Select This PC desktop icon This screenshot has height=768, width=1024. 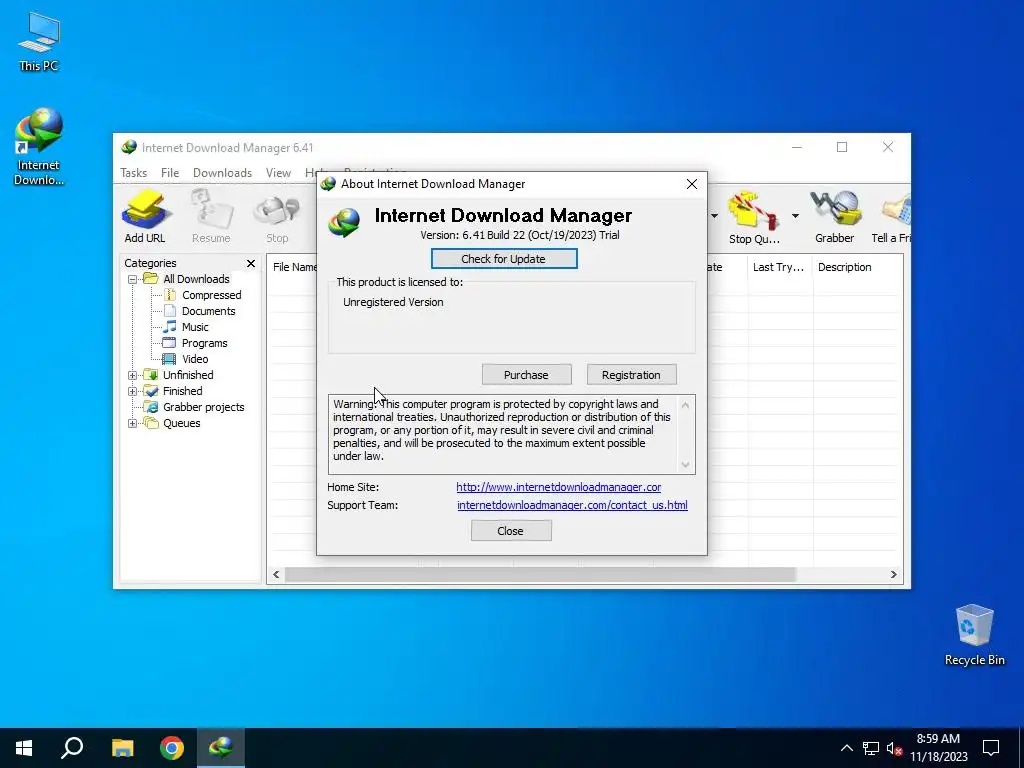pos(39,42)
